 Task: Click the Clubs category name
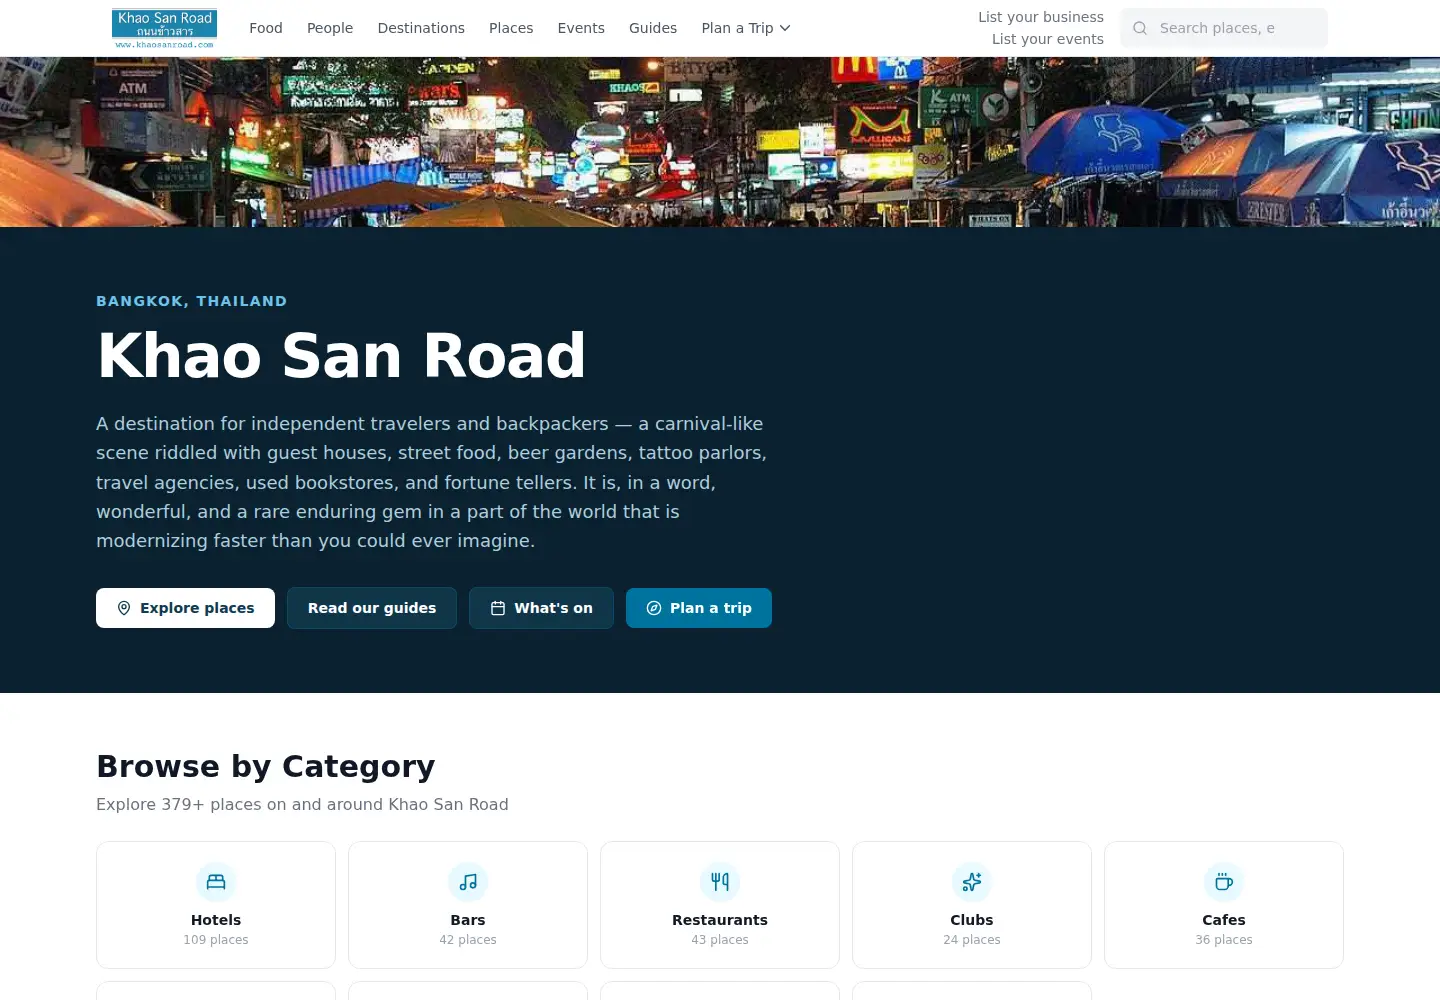point(972,920)
